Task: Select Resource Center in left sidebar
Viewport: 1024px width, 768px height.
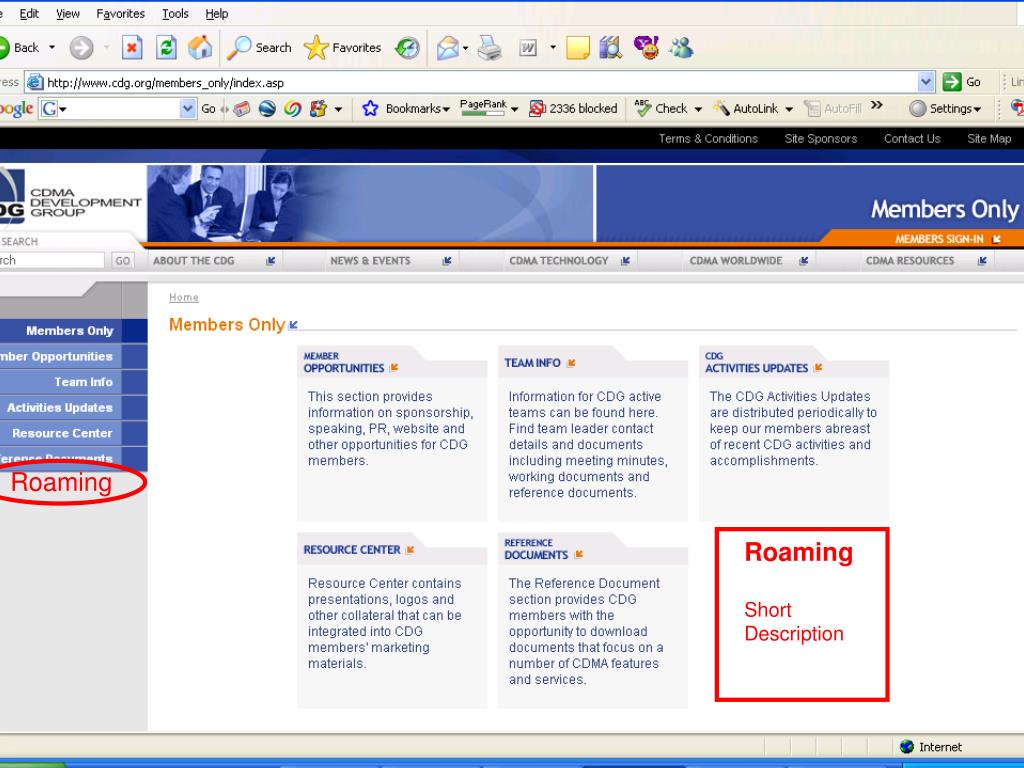Action: coord(62,433)
